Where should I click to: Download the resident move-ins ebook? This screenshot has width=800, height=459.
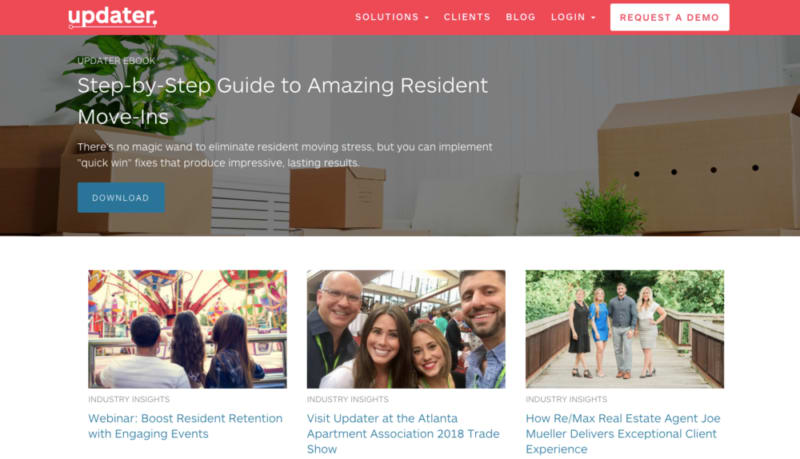pyautogui.click(x=121, y=197)
